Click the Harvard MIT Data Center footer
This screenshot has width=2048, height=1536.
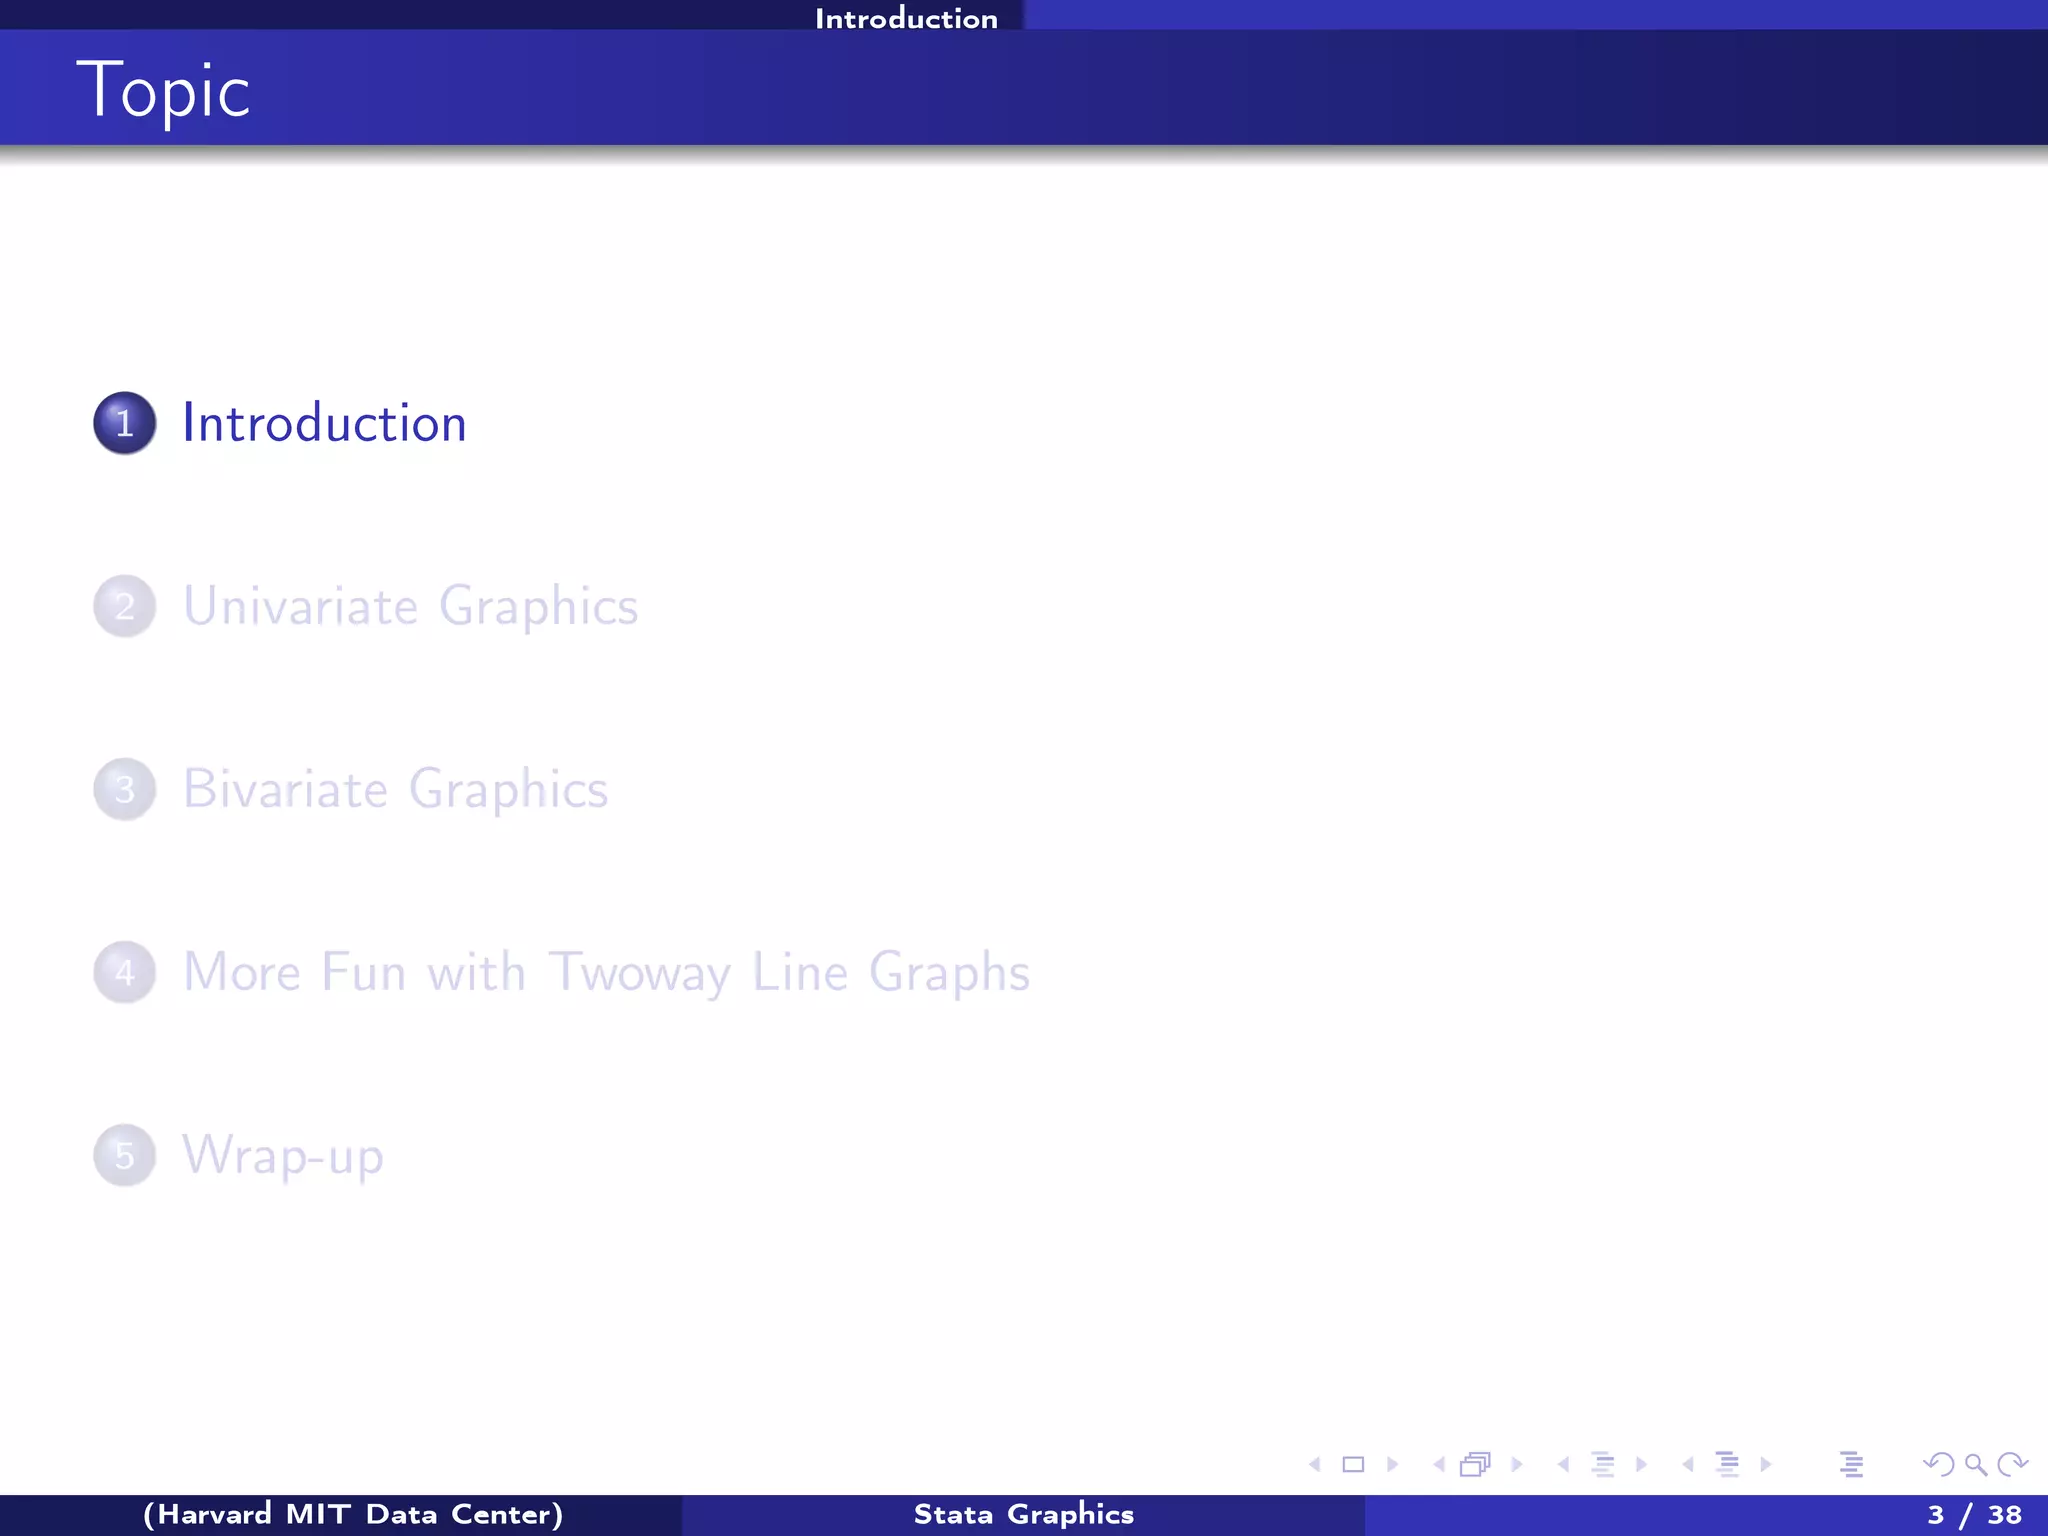353,1514
